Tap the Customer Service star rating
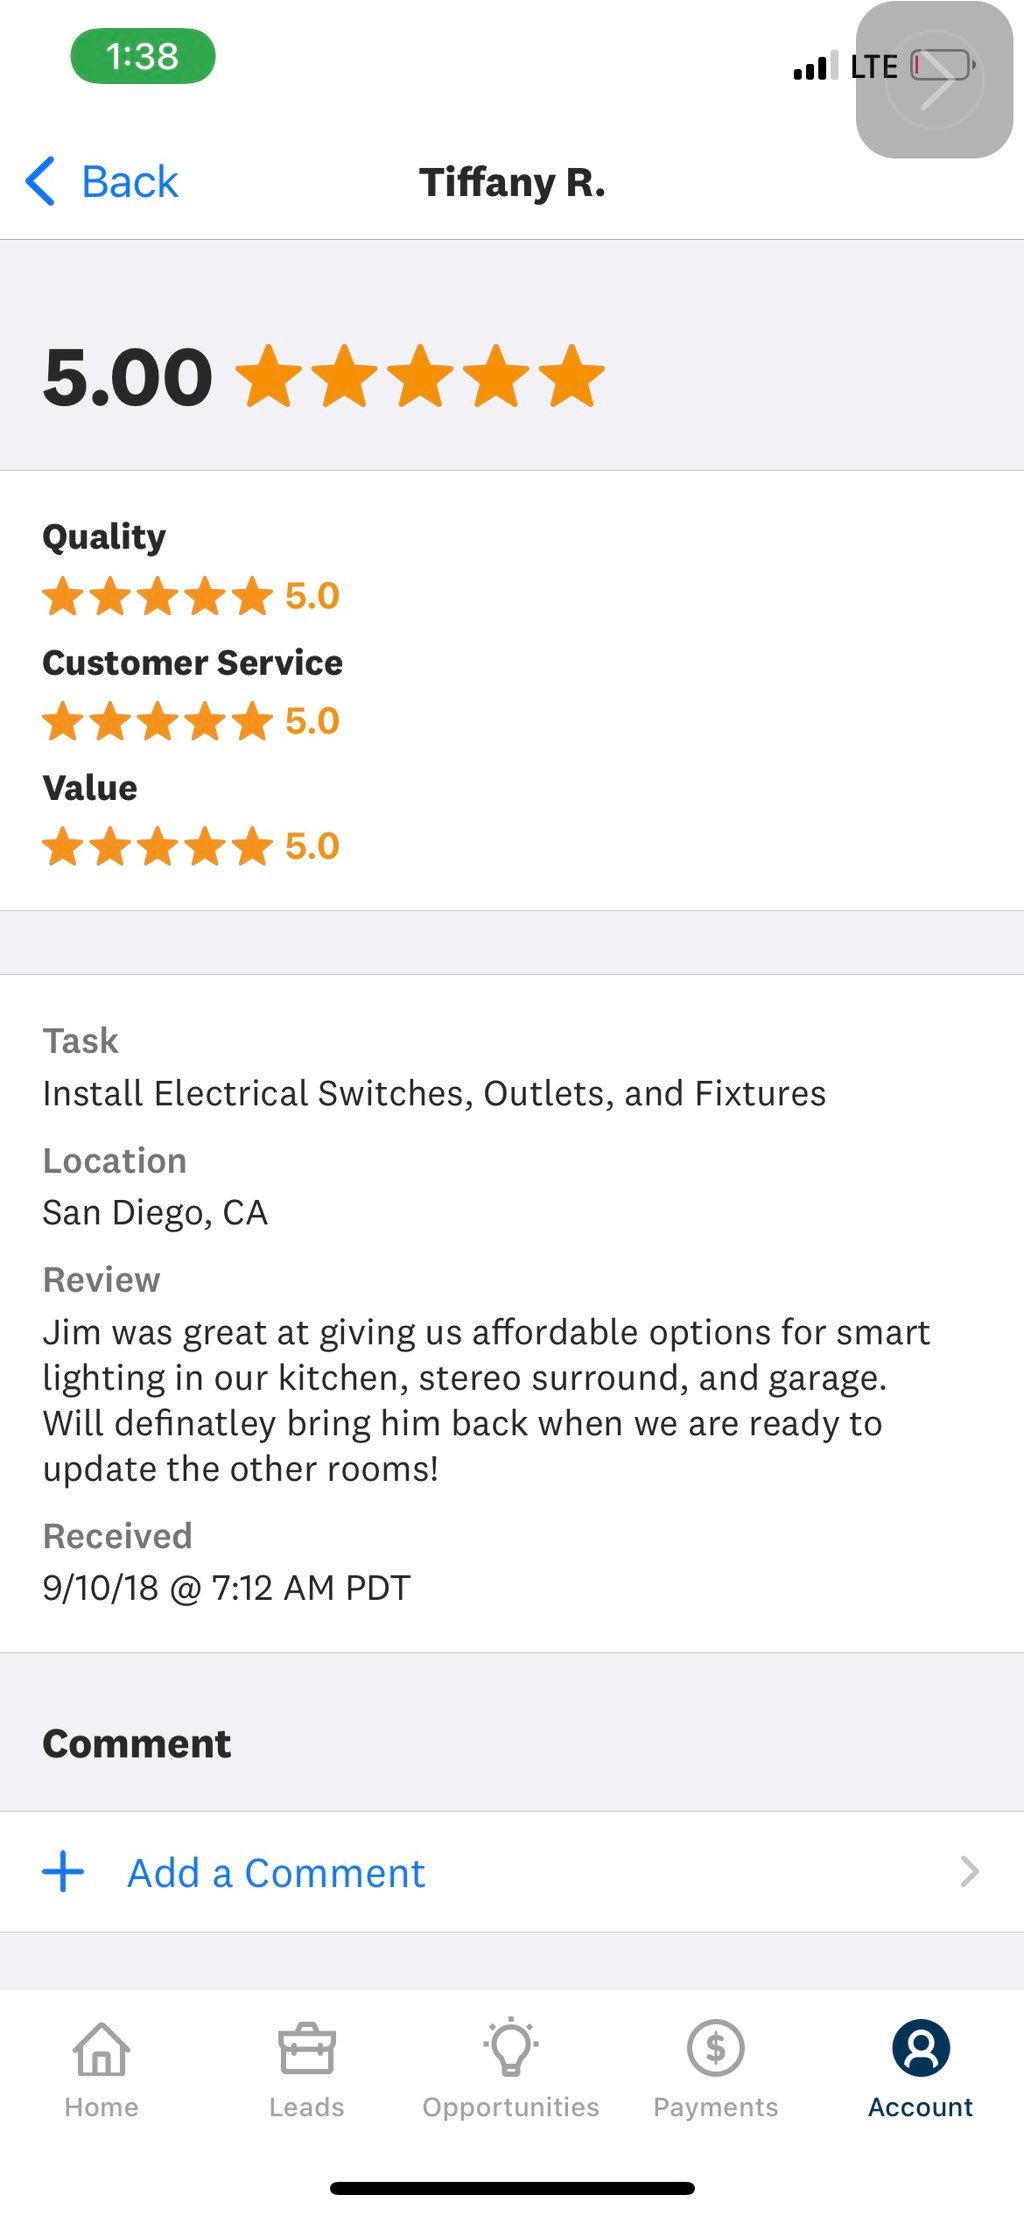Image resolution: width=1024 pixels, height=2216 pixels. tap(157, 721)
